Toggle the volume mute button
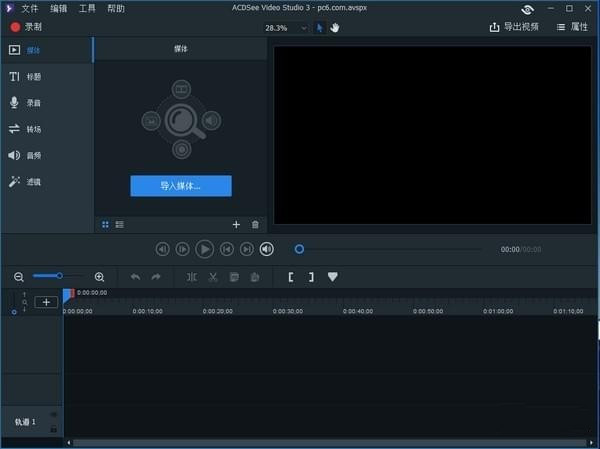This screenshot has width=600, height=449. pos(267,249)
